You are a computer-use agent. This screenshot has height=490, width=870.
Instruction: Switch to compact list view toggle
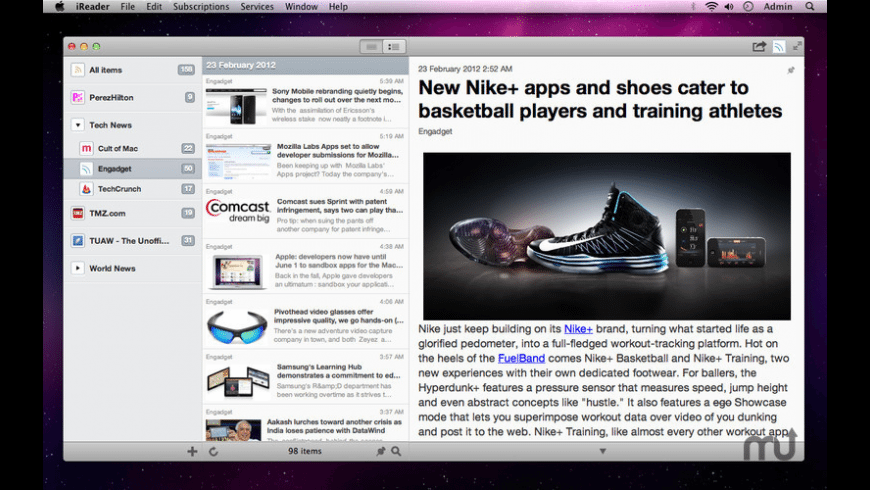372,46
